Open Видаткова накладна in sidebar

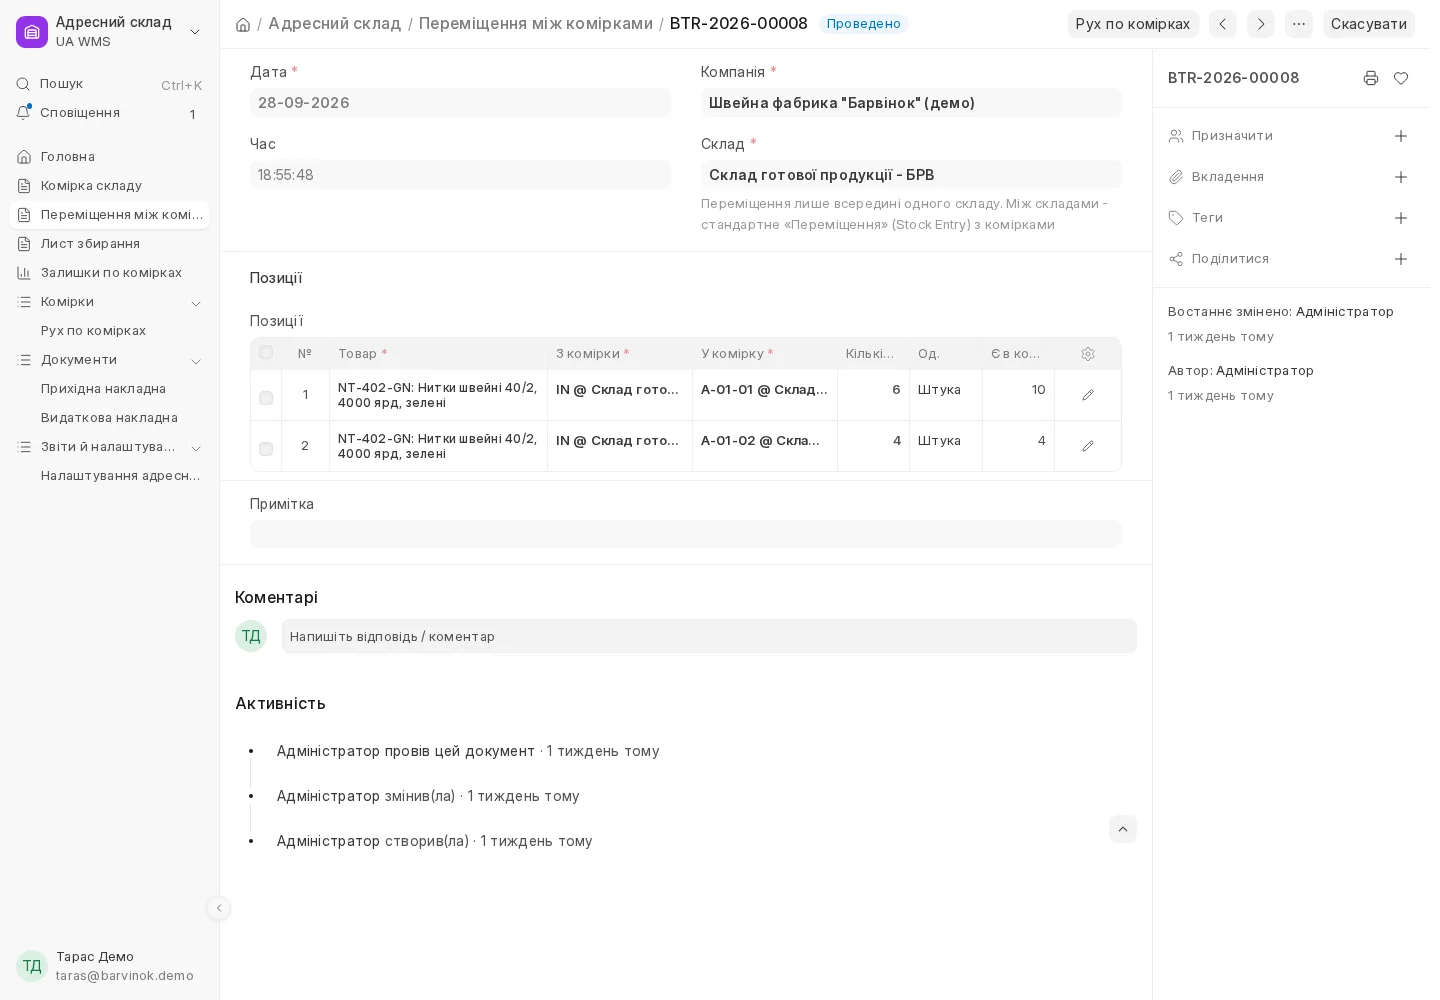coord(110,418)
